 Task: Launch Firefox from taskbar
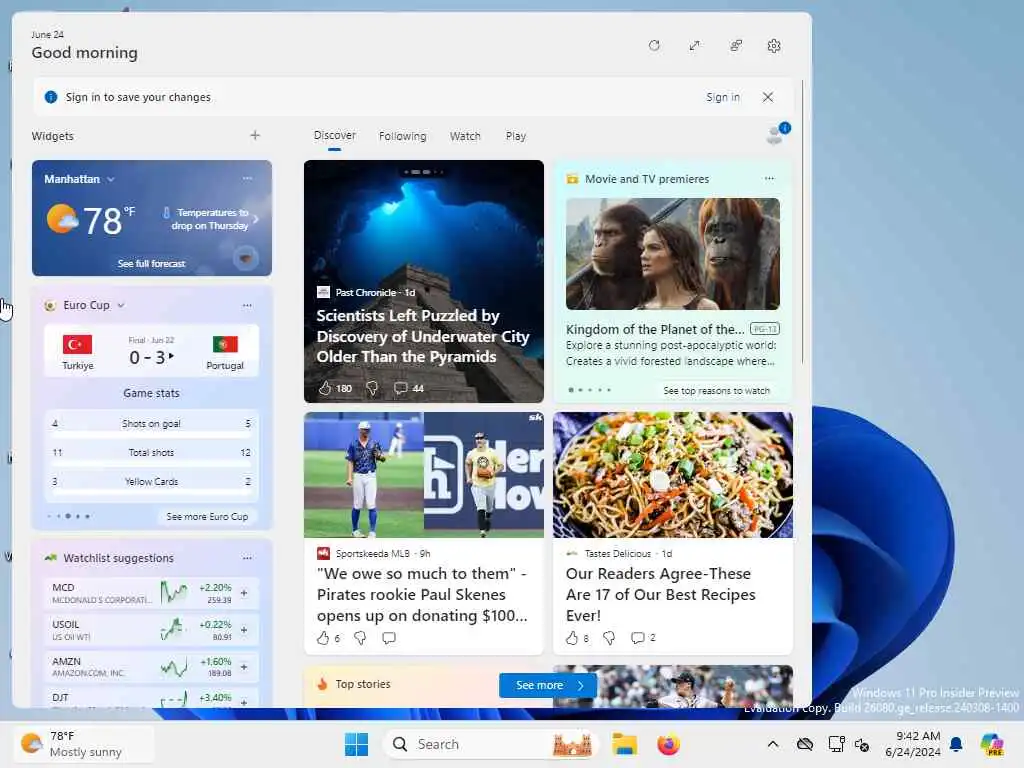tap(668, 744)
